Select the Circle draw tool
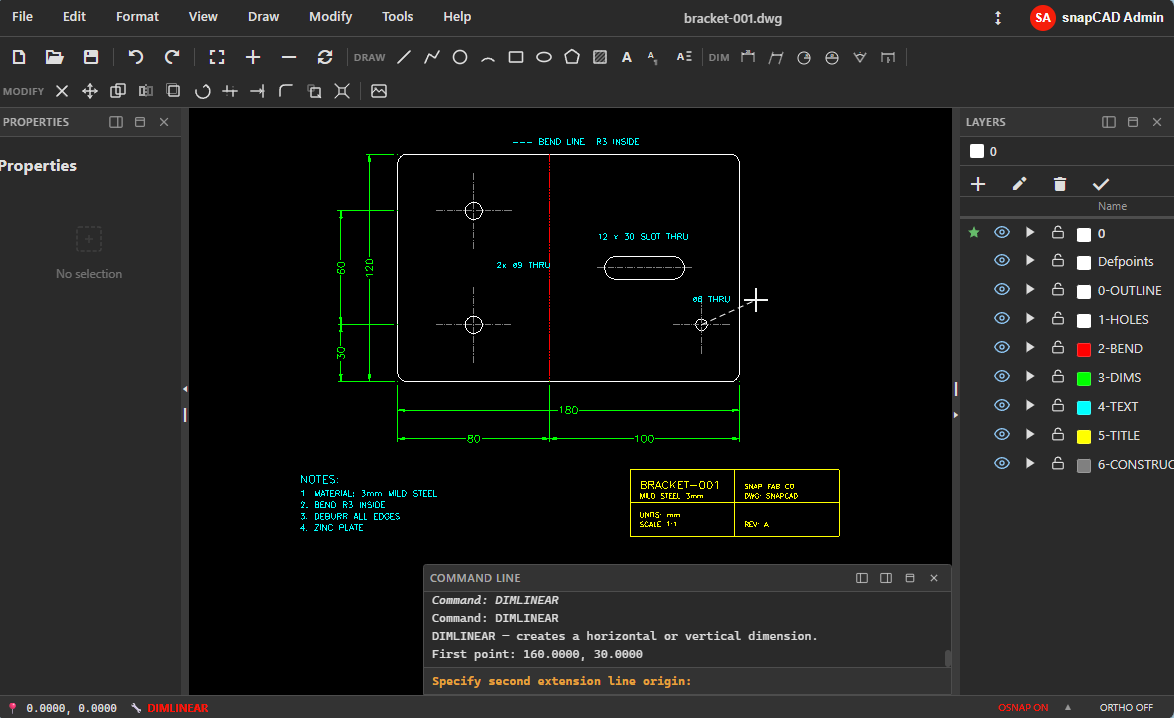This screenshot has width=1174, height=718. pyautogui.click(x=460, y=57)
